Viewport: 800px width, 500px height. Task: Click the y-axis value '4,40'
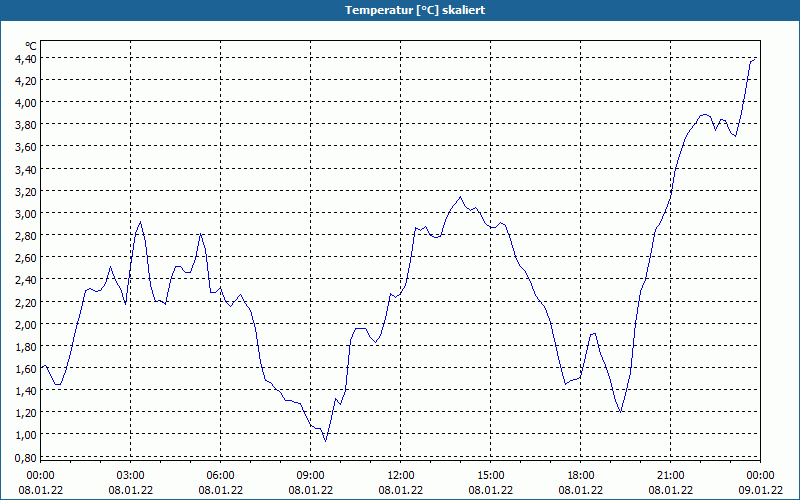click(x=26, y=59)
